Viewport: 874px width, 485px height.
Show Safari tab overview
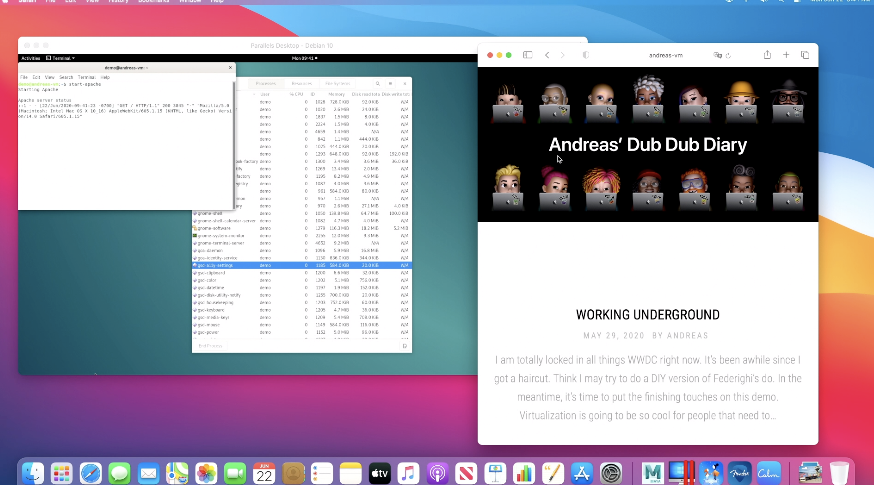point(805,55)
